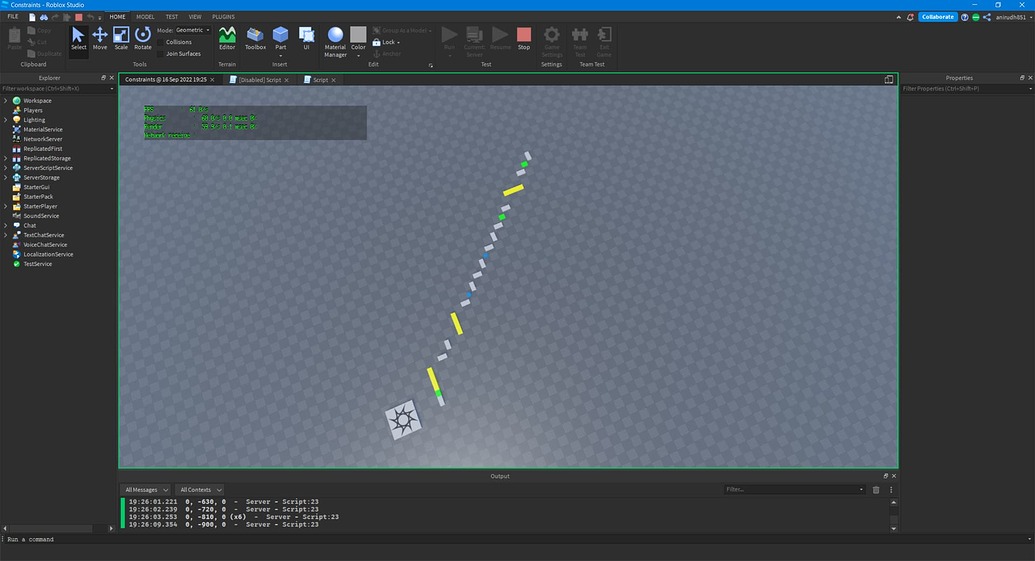Image resolution: width=1035 pixels, height=561 pixels.
Task: Toggle the viewport device emulation icon
Action: [x=888, y=80]
